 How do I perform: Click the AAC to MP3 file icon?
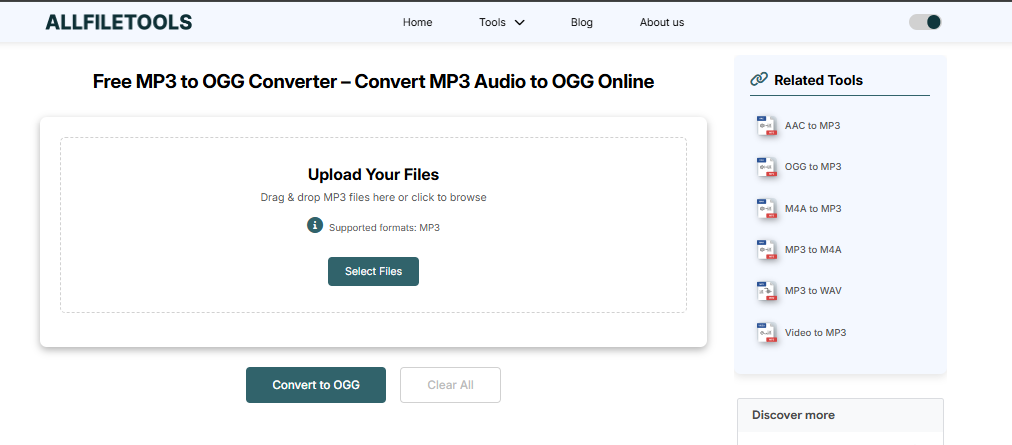tap(767, 126)
